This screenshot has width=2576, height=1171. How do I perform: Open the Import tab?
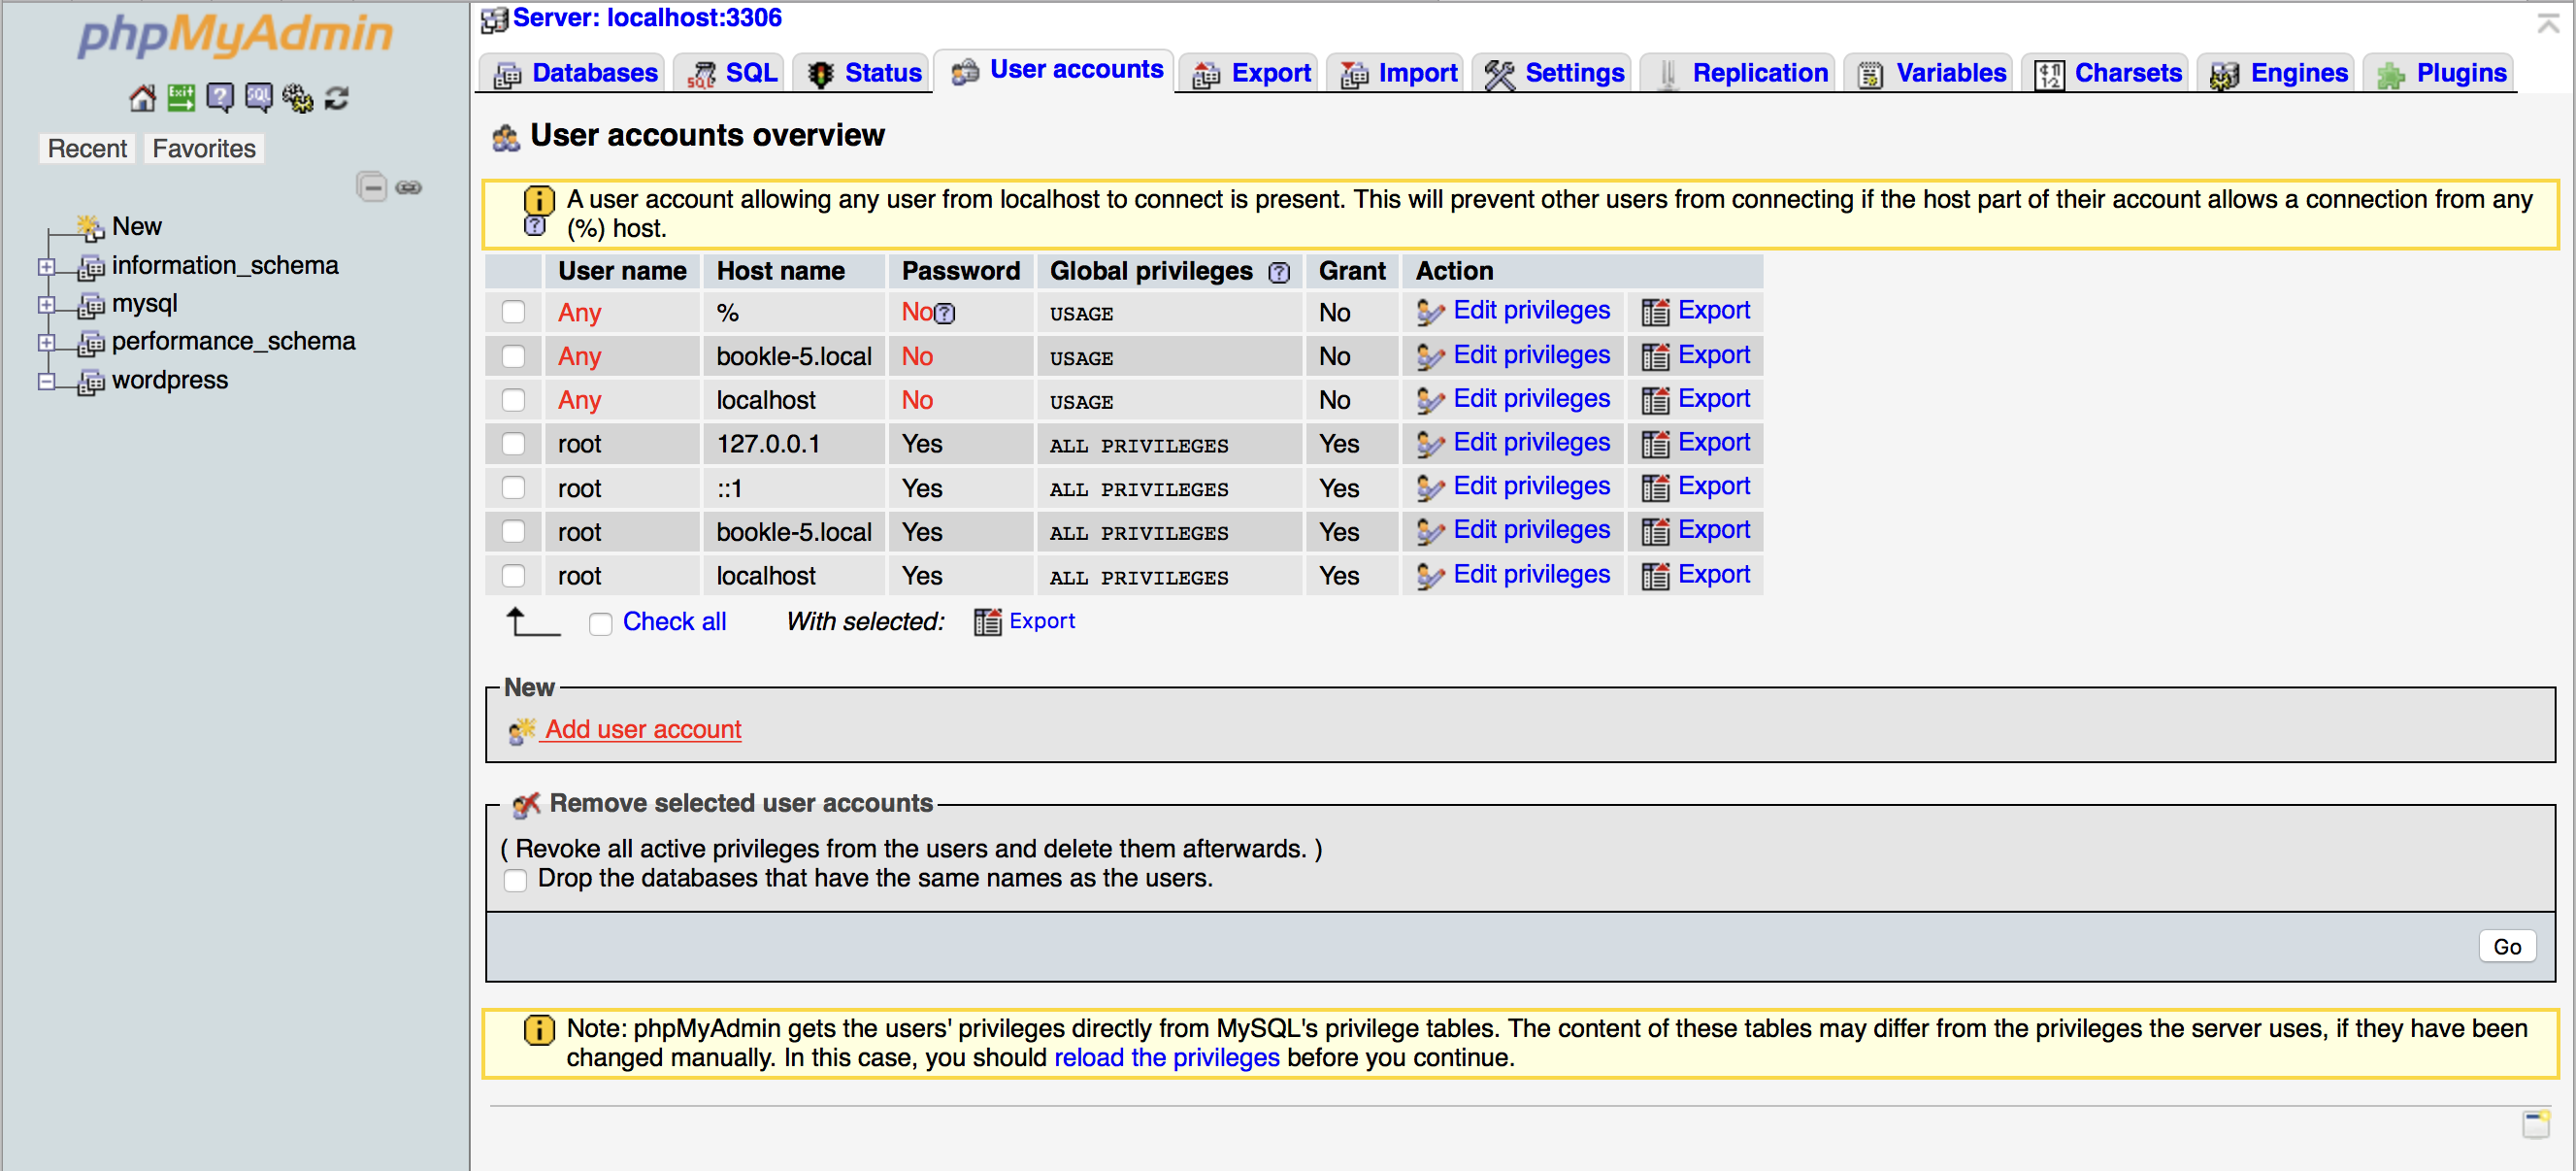click(1397, 73)
